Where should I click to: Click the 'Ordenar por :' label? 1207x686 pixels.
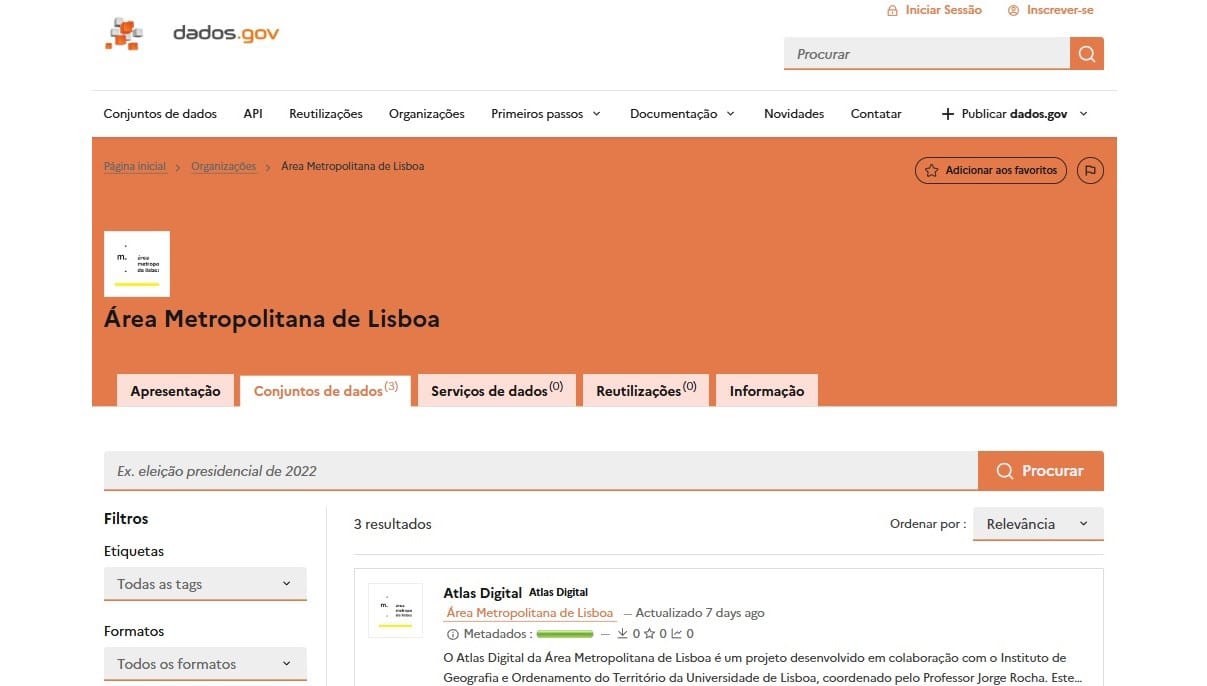[928, 524]
